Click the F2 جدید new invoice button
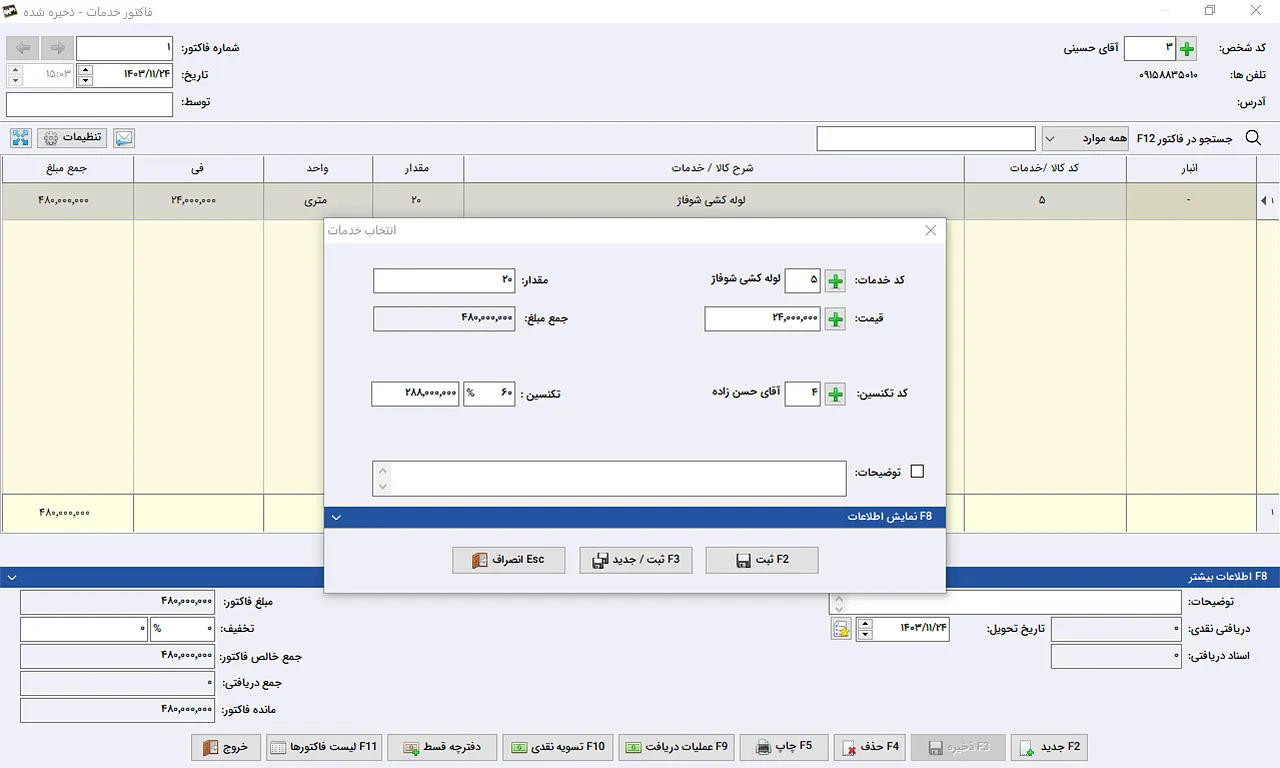 click(x=1049, y=747)
